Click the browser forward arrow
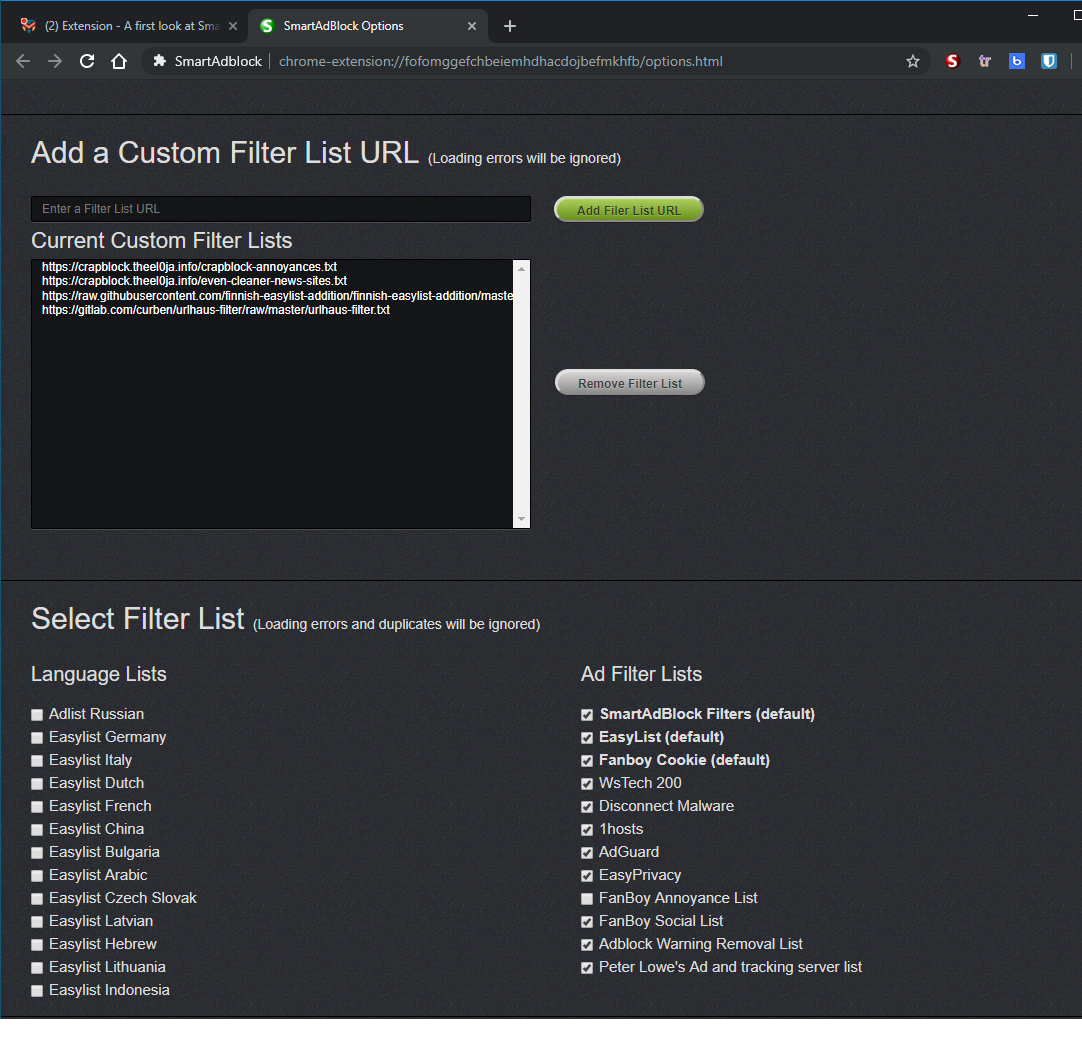Viewport: 1082px width, 1040px height. click(55, 61)
